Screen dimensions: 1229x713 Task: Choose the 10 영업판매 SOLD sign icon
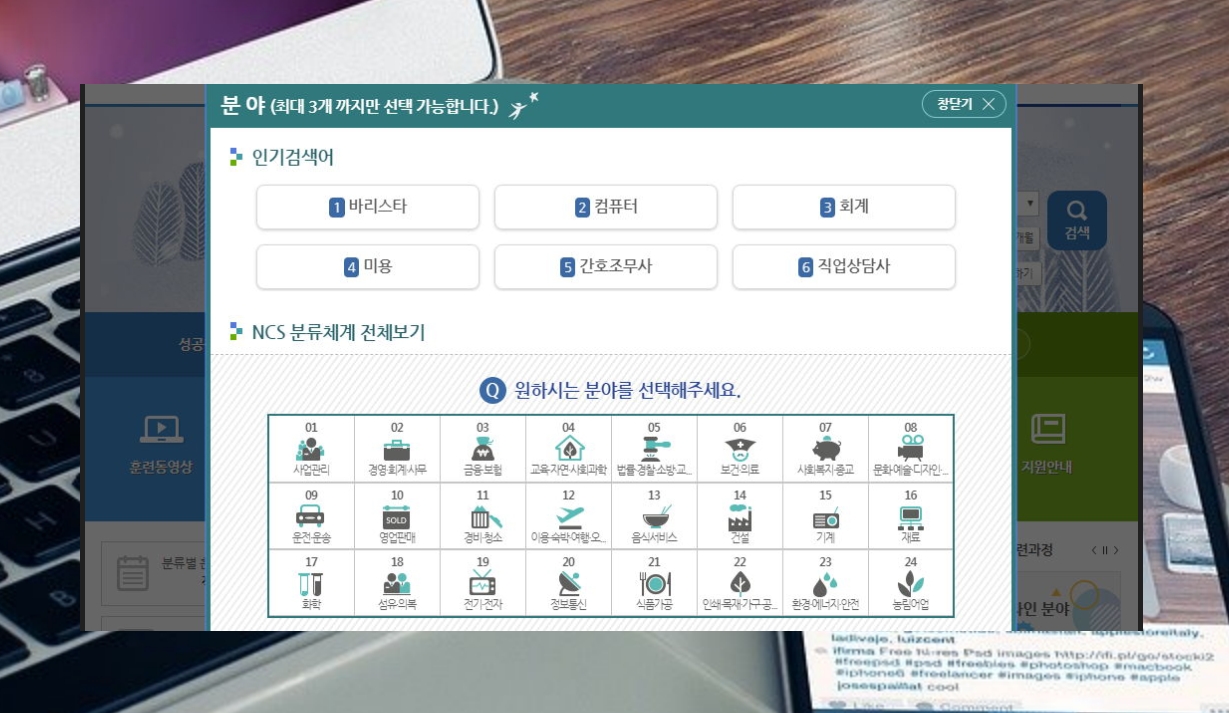397,516
